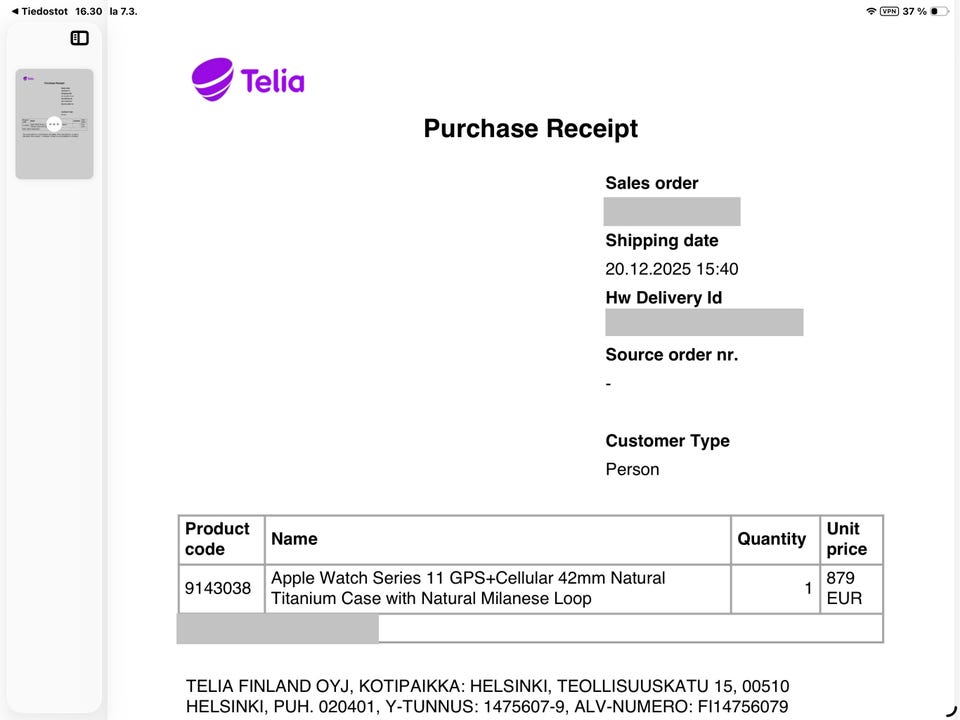
Task: Click the redacted Sales order value
Action: 671,212
